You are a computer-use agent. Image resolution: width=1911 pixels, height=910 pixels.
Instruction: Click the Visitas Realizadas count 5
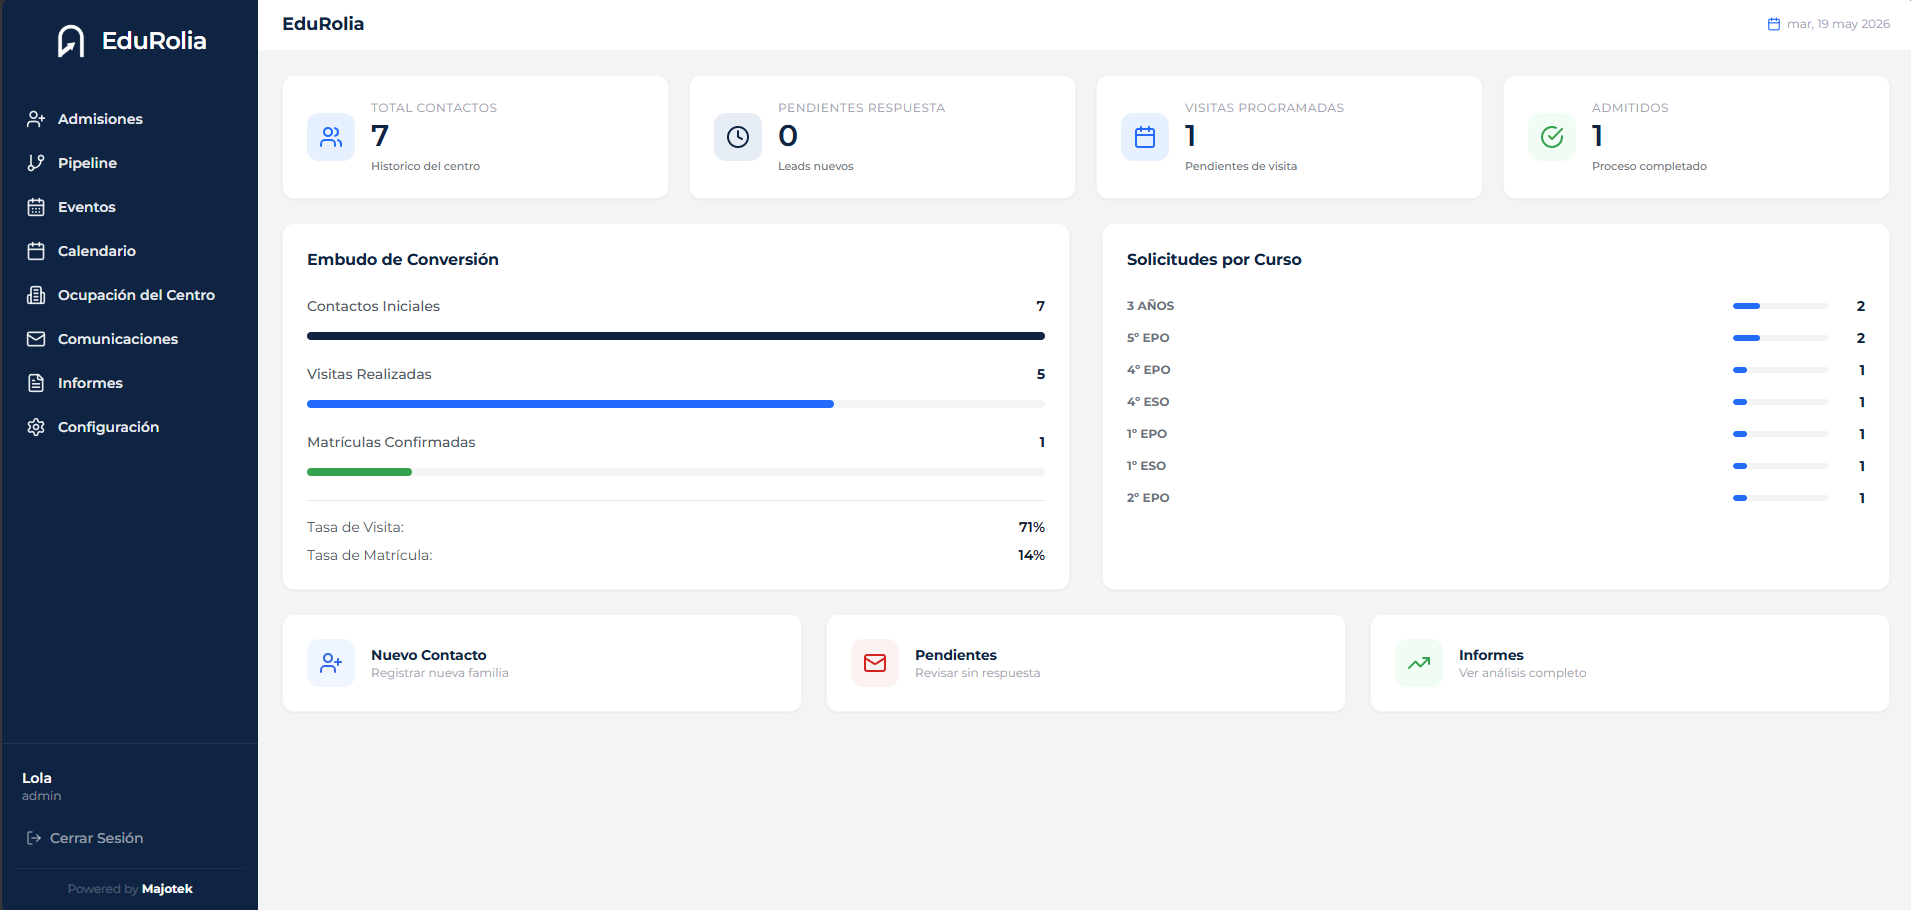click(x=1041, y=374)
